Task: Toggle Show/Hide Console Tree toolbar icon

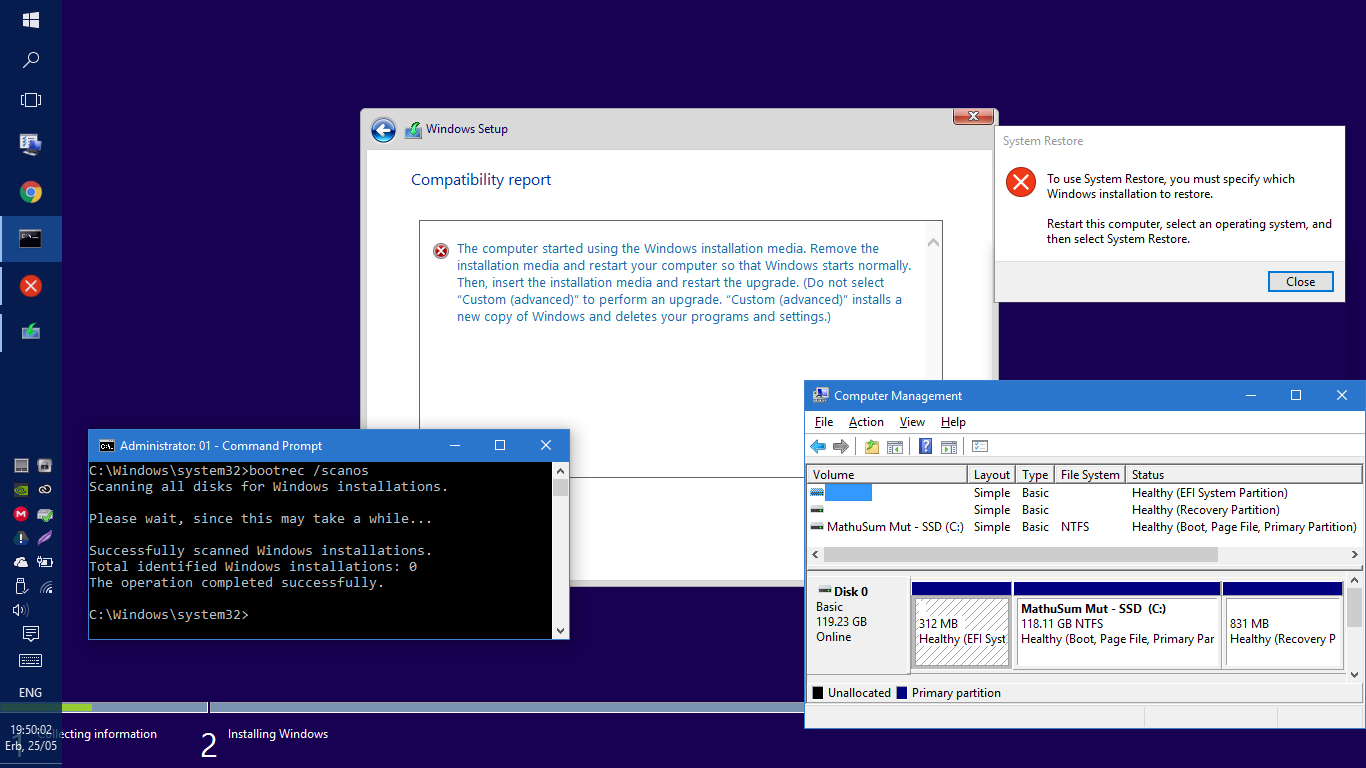Action: (x=895, y=446)
